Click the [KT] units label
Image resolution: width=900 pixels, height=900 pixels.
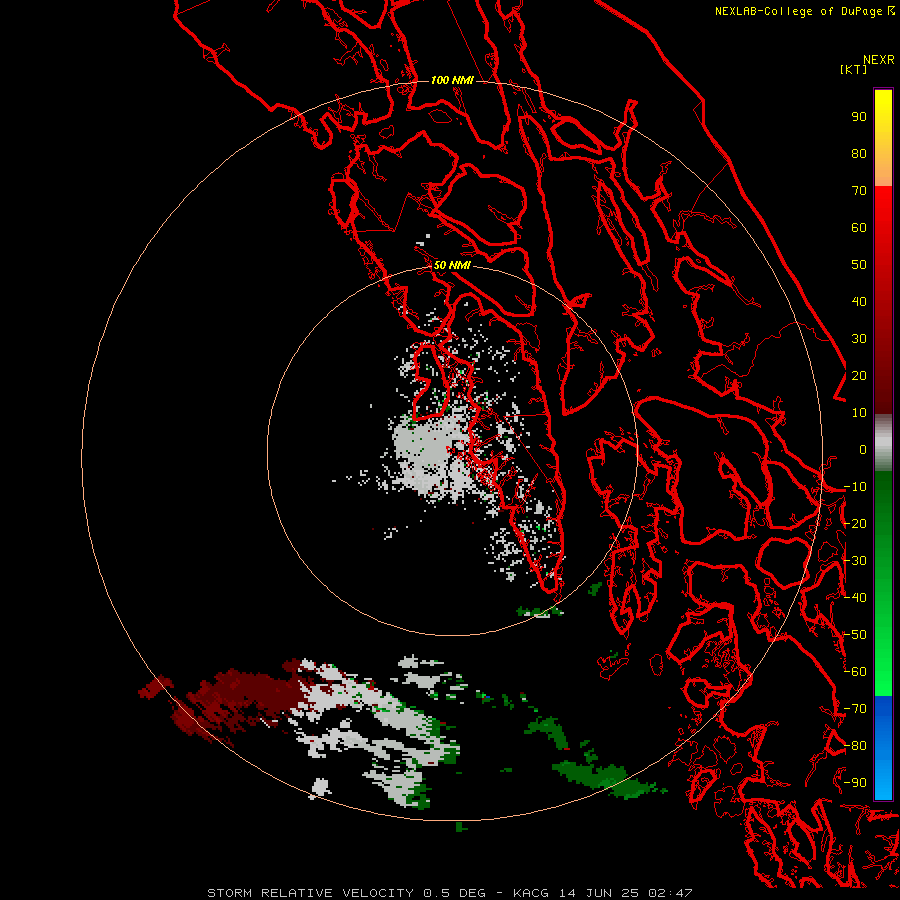point(854,69)
